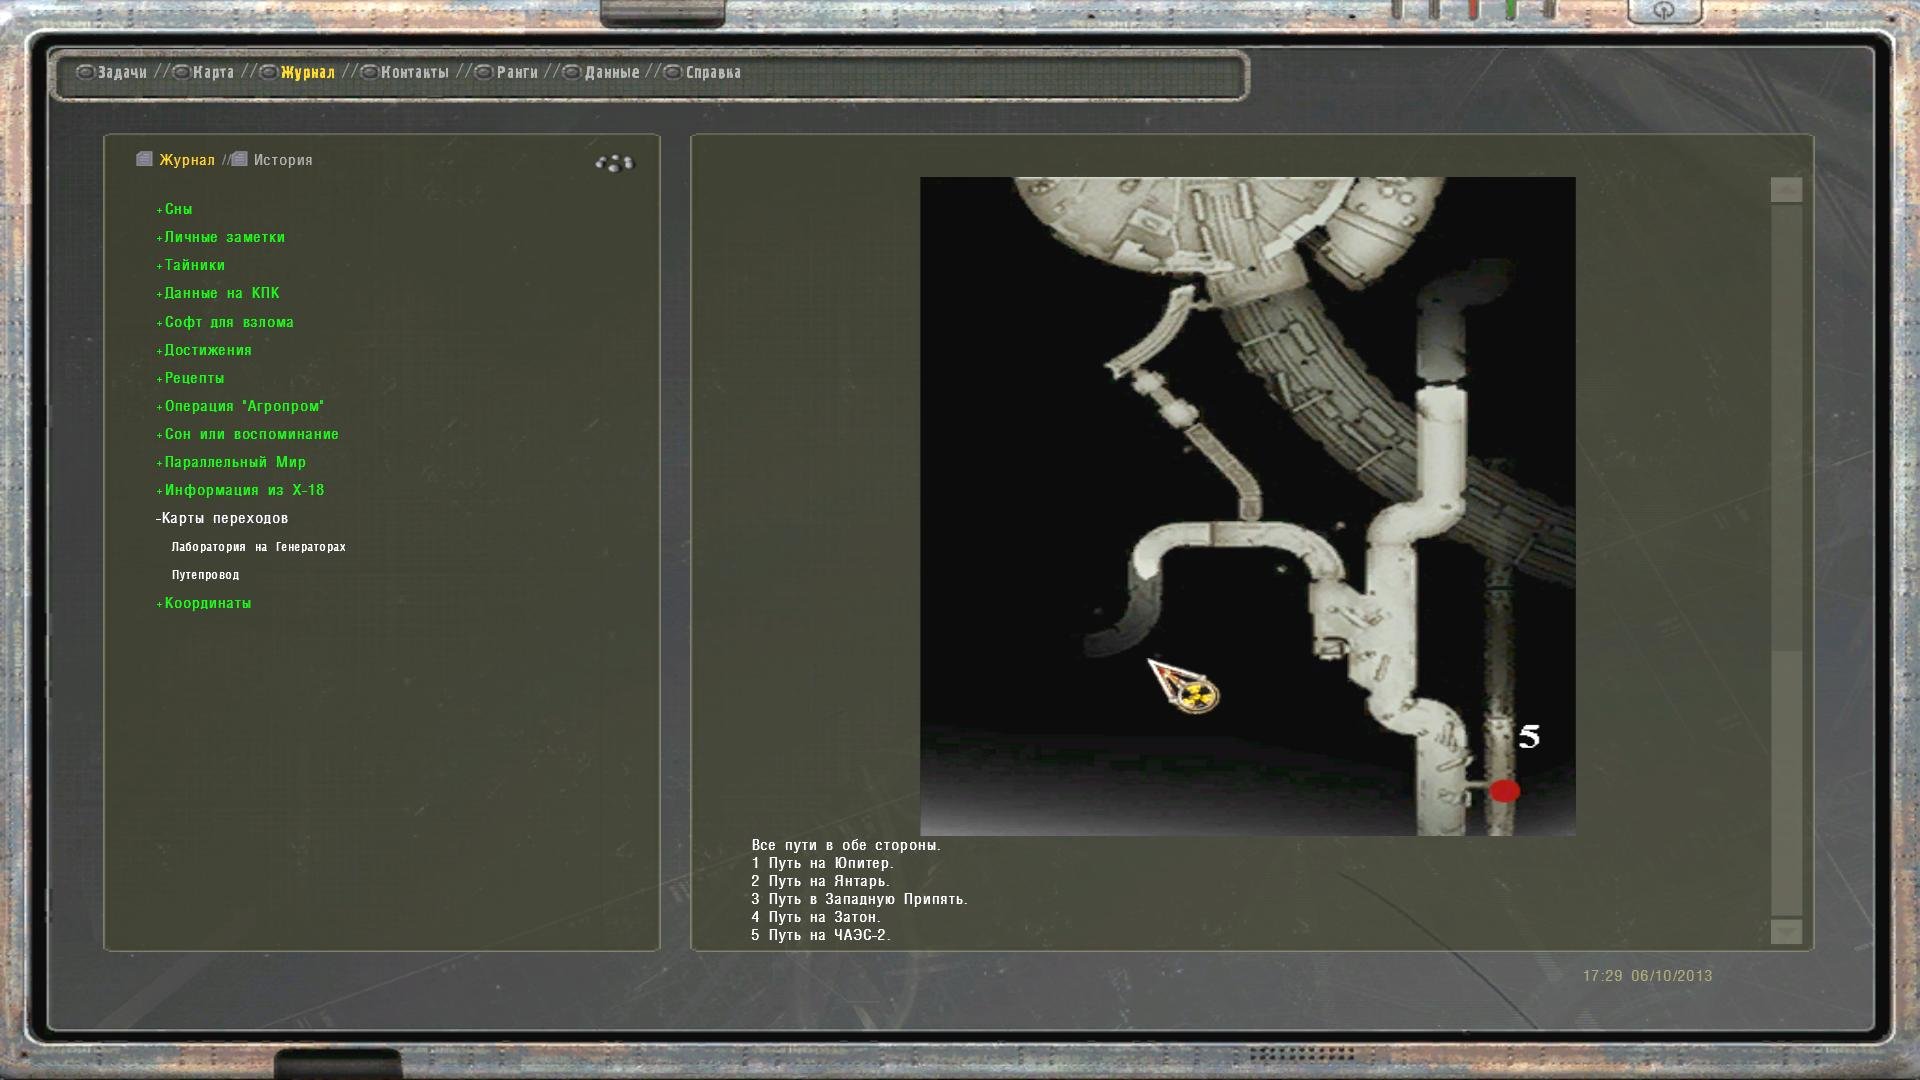The width and height of the screenshot is (1920, 1080).
Task: Click the round icon beside Контакты
Action: pyautogui.click(x=369, y=72)
